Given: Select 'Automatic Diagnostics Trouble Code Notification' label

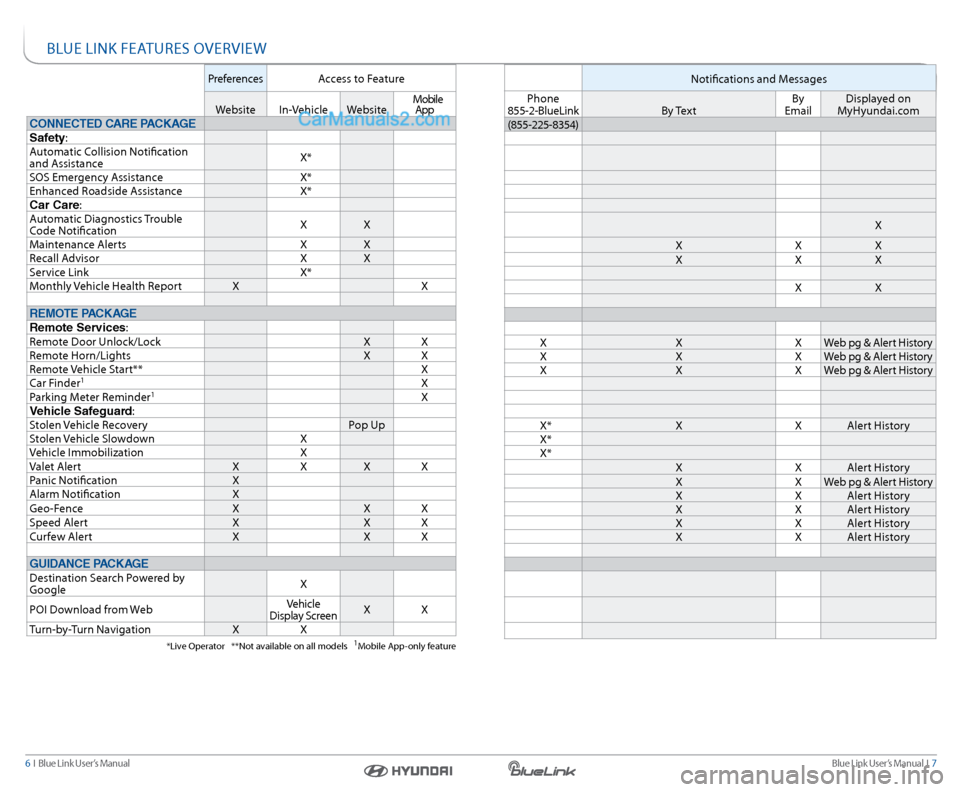Looking at the screenshot, I should (x=106, y=225).
